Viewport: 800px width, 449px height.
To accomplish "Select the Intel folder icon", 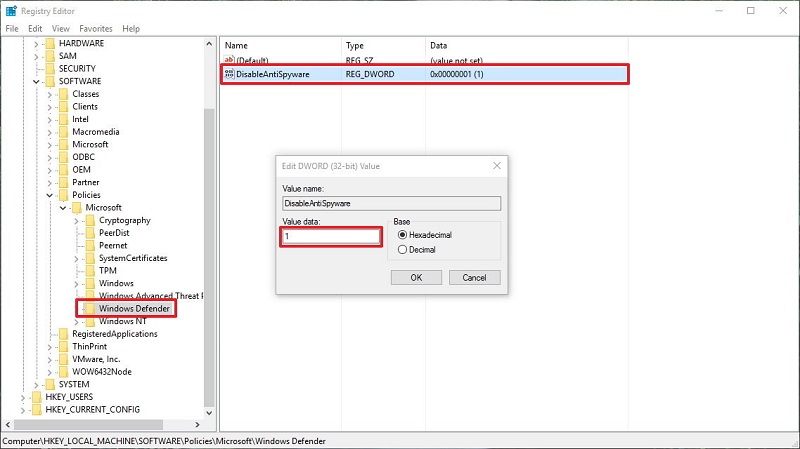I will [x=63, y=119].
